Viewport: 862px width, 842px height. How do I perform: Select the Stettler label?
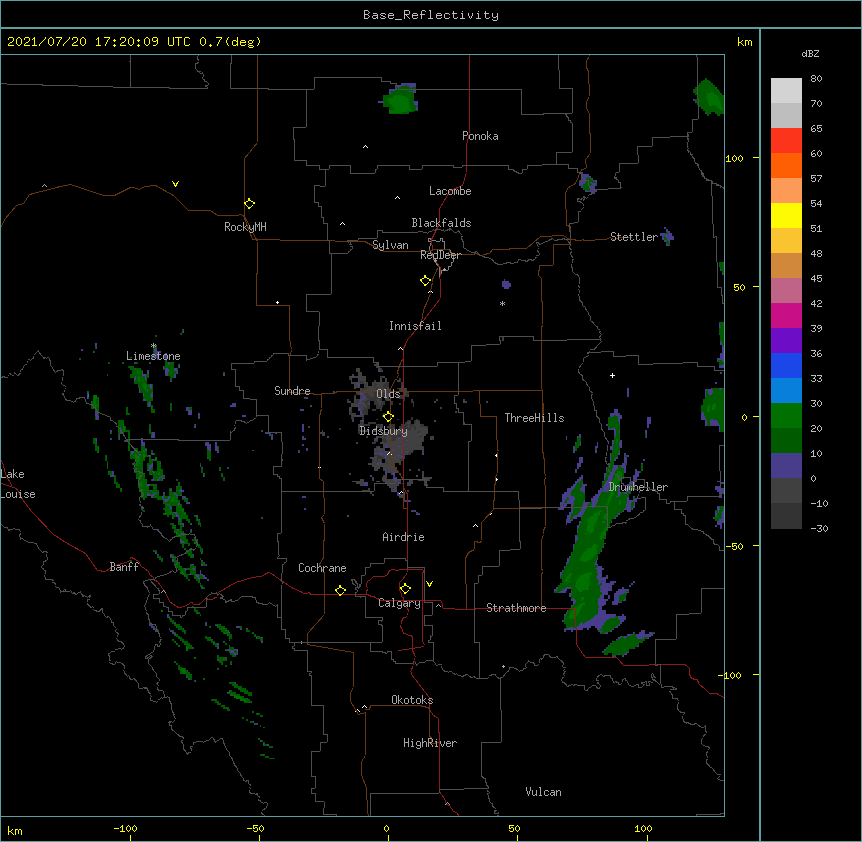634,237
